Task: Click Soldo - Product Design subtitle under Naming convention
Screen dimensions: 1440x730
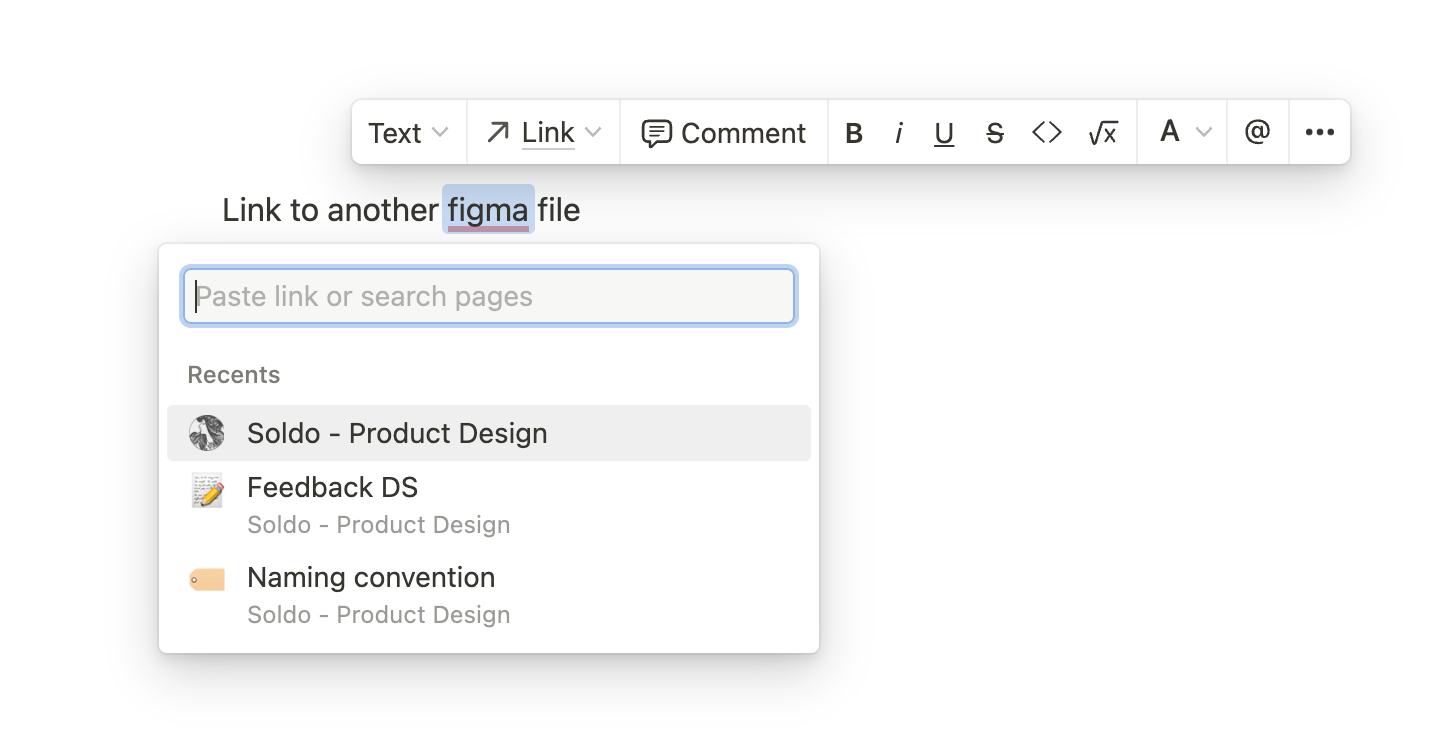Action: pyautogui.click(x=379, y=615)
